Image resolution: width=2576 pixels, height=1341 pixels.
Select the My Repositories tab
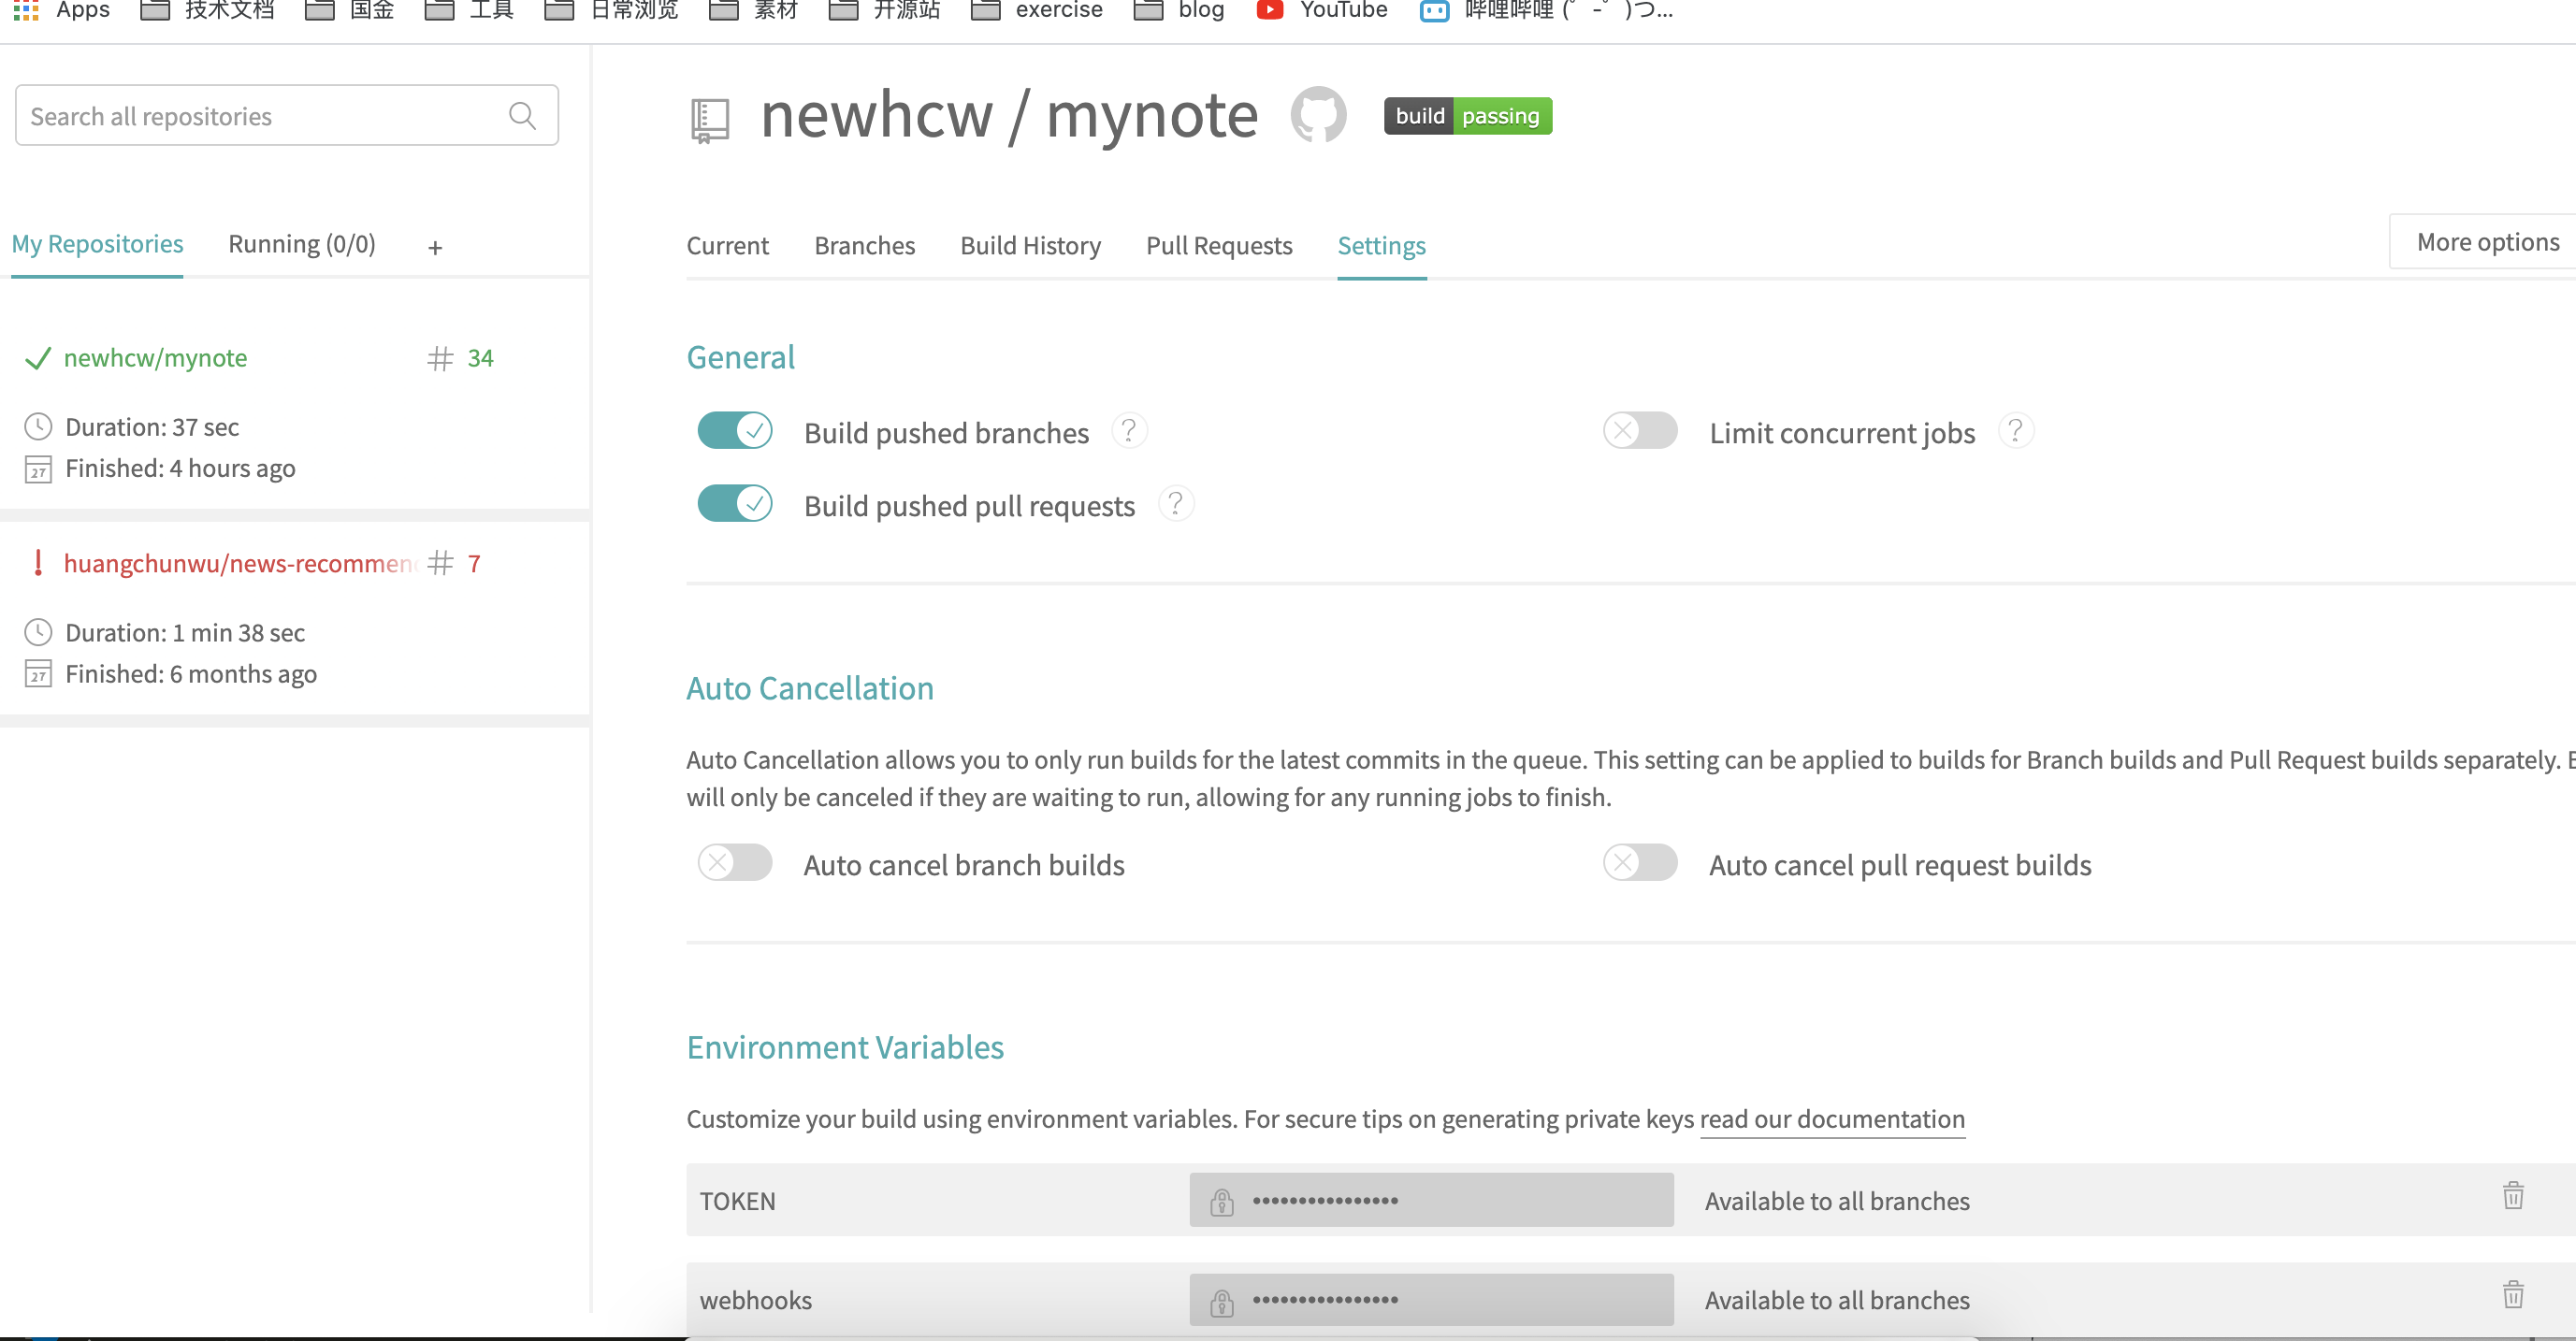97,244
